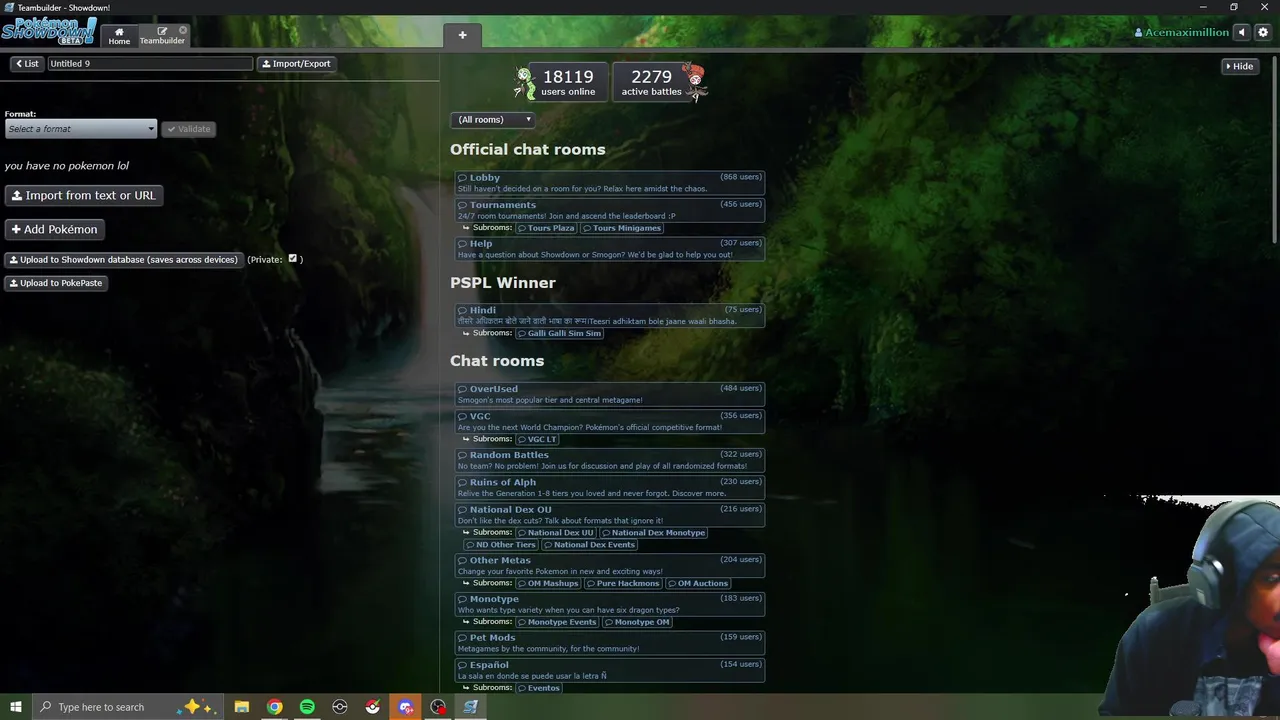
Task: Join the Hindi room
Action: tap(610, 315)
